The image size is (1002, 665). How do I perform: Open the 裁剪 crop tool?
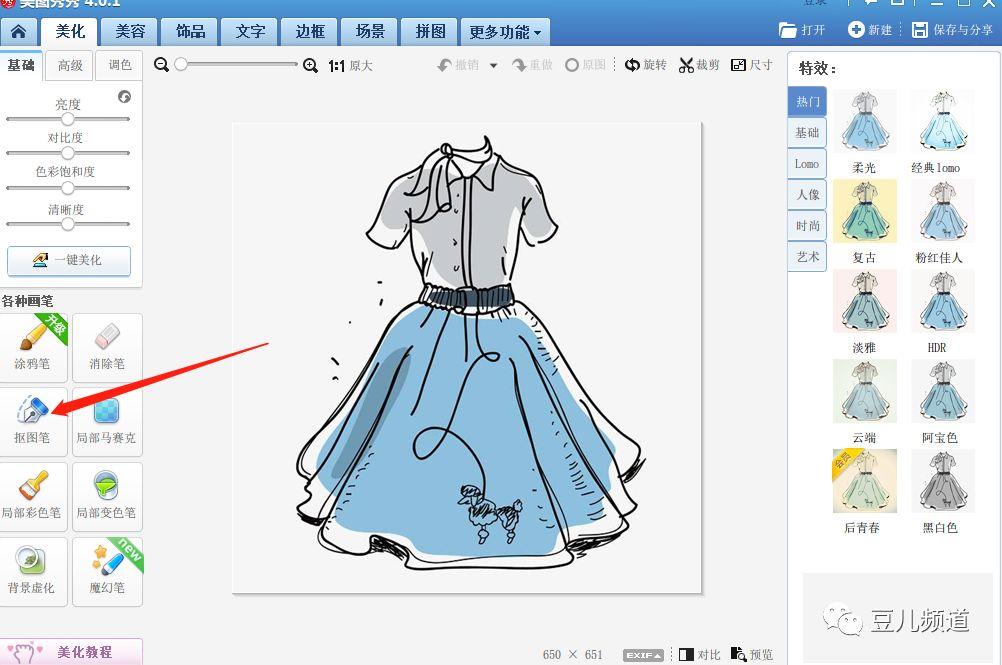click(x=699, y=65)
